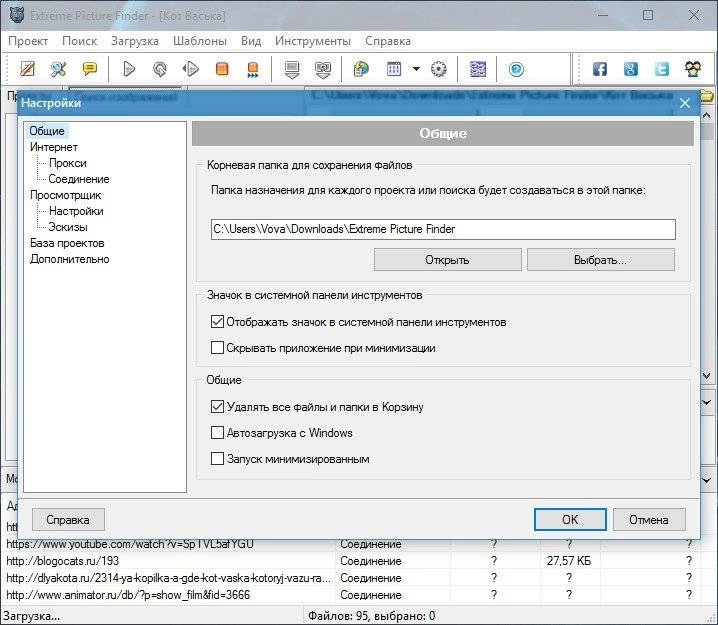718x625 pixels.
Task: Select Соединение in settings tree
Action: coord(79,179)
